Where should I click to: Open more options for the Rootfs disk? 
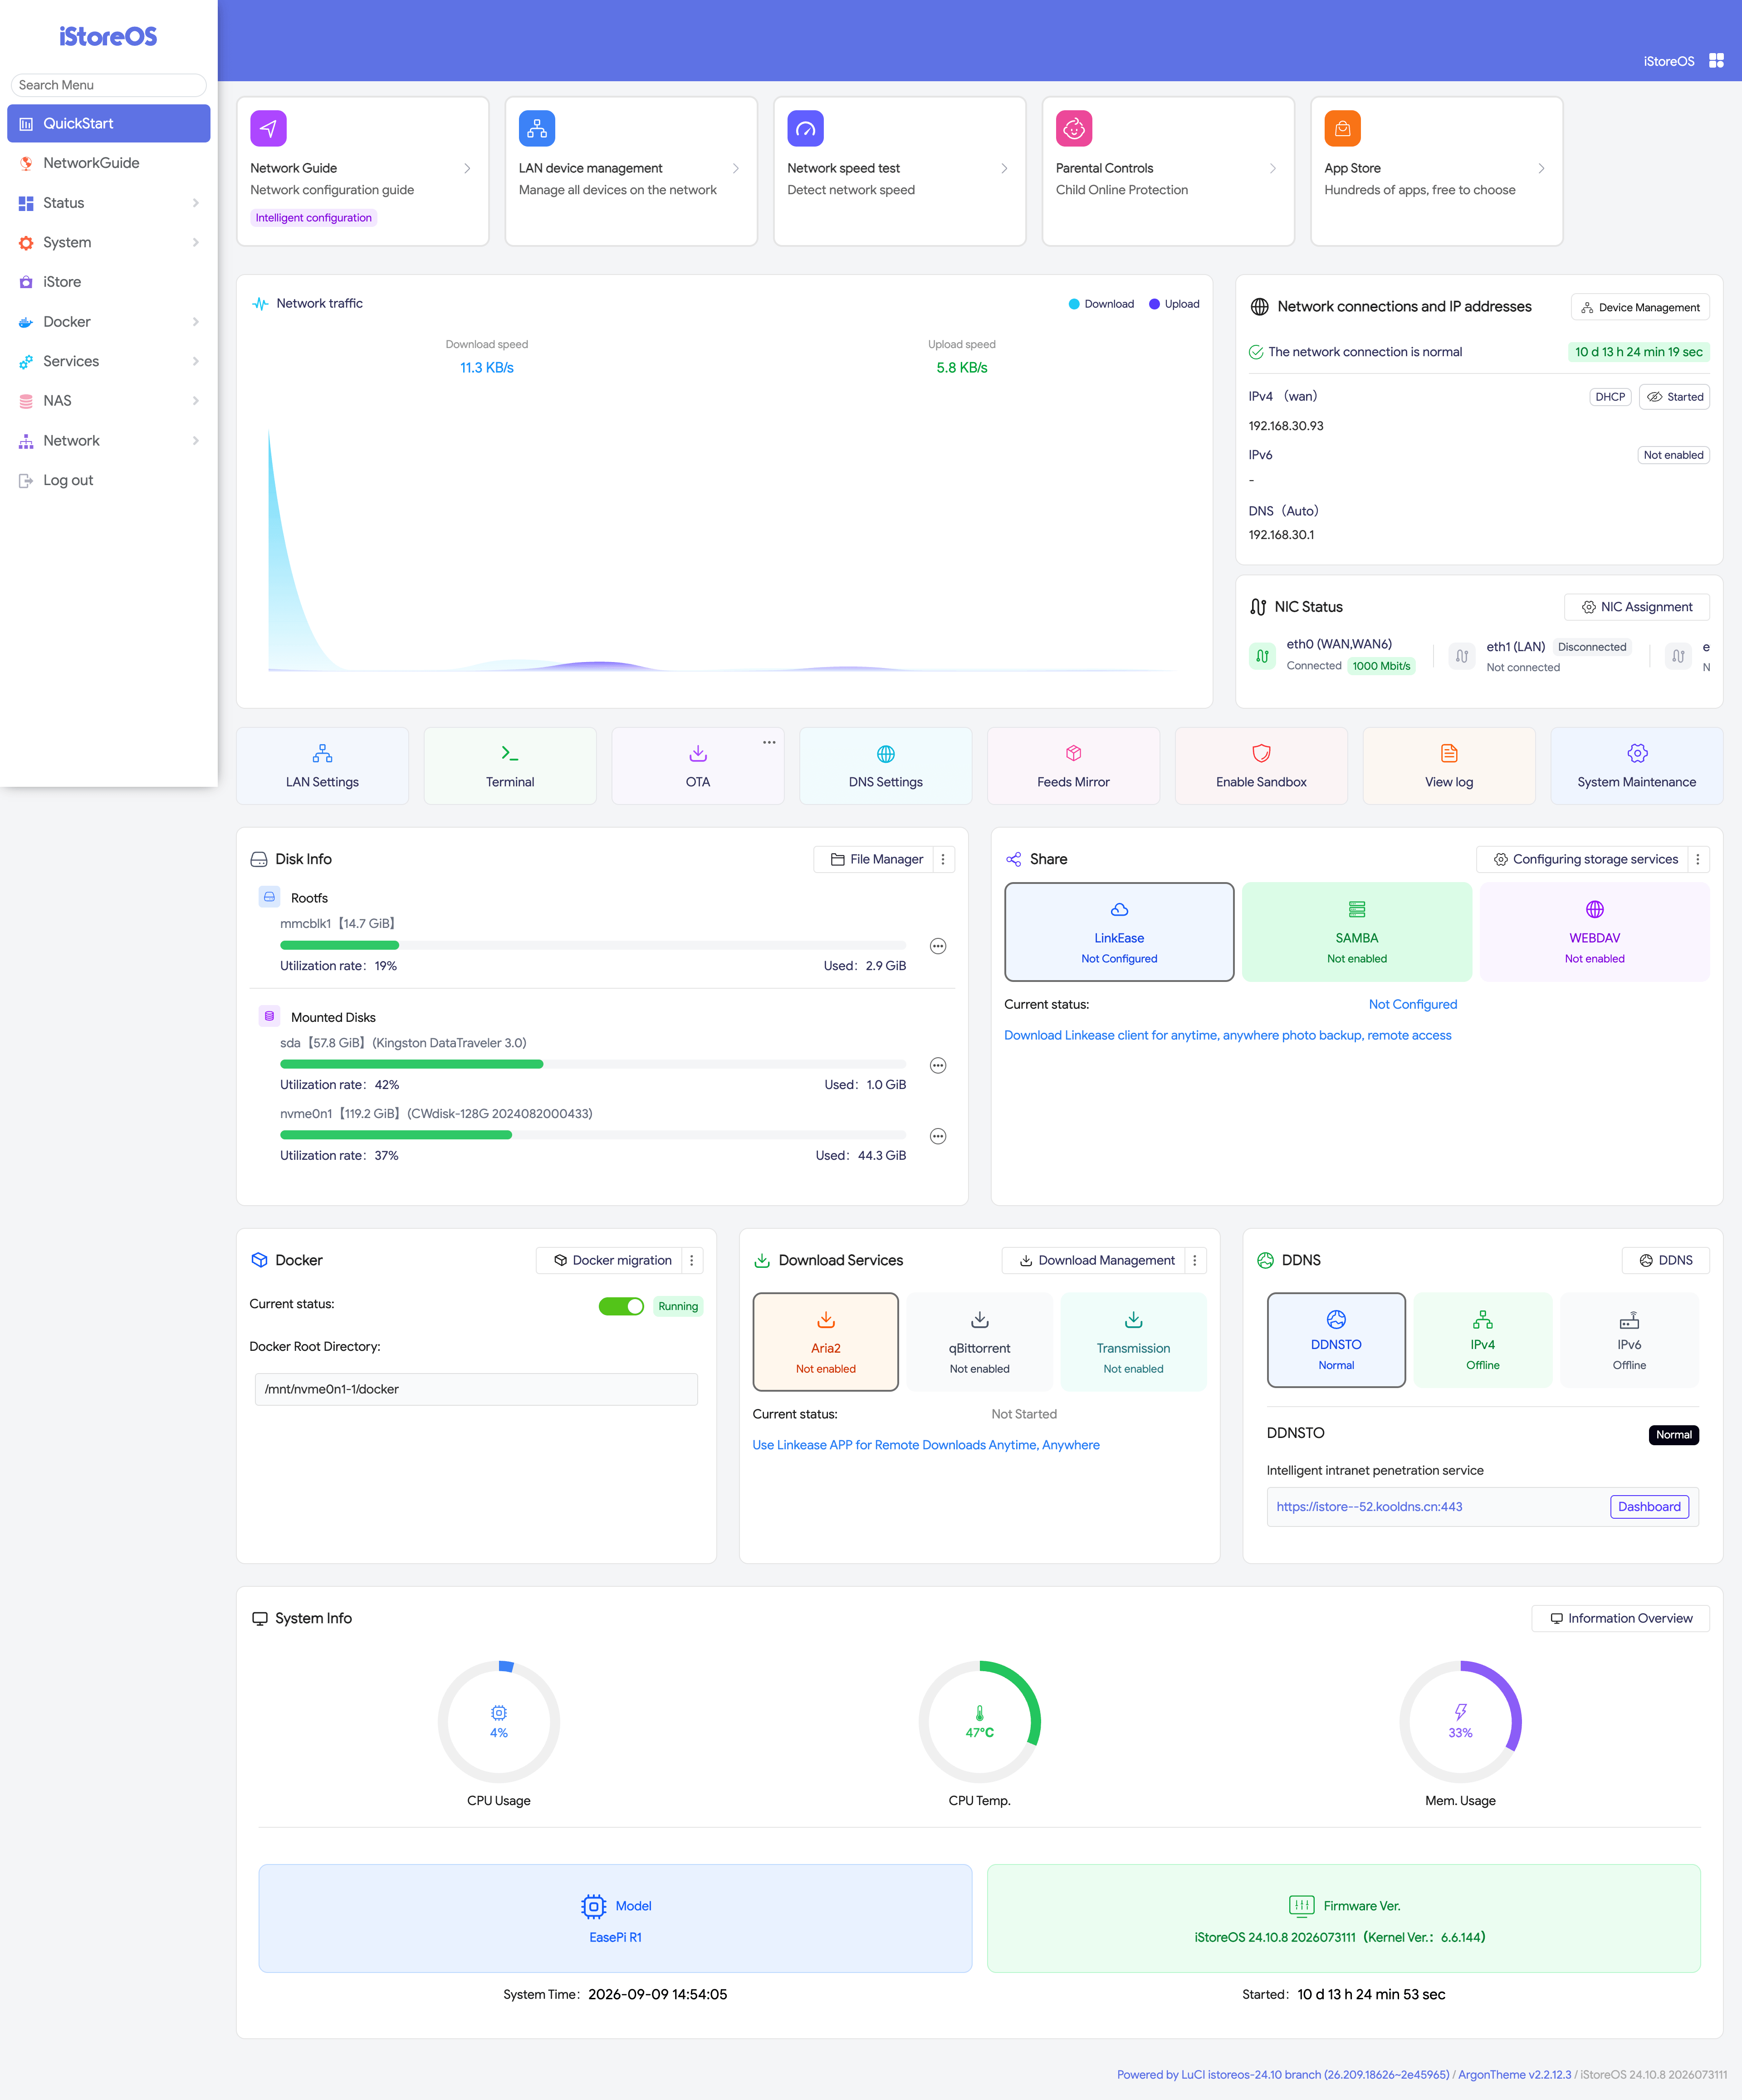pyautogui.click(x=938, y=947)
